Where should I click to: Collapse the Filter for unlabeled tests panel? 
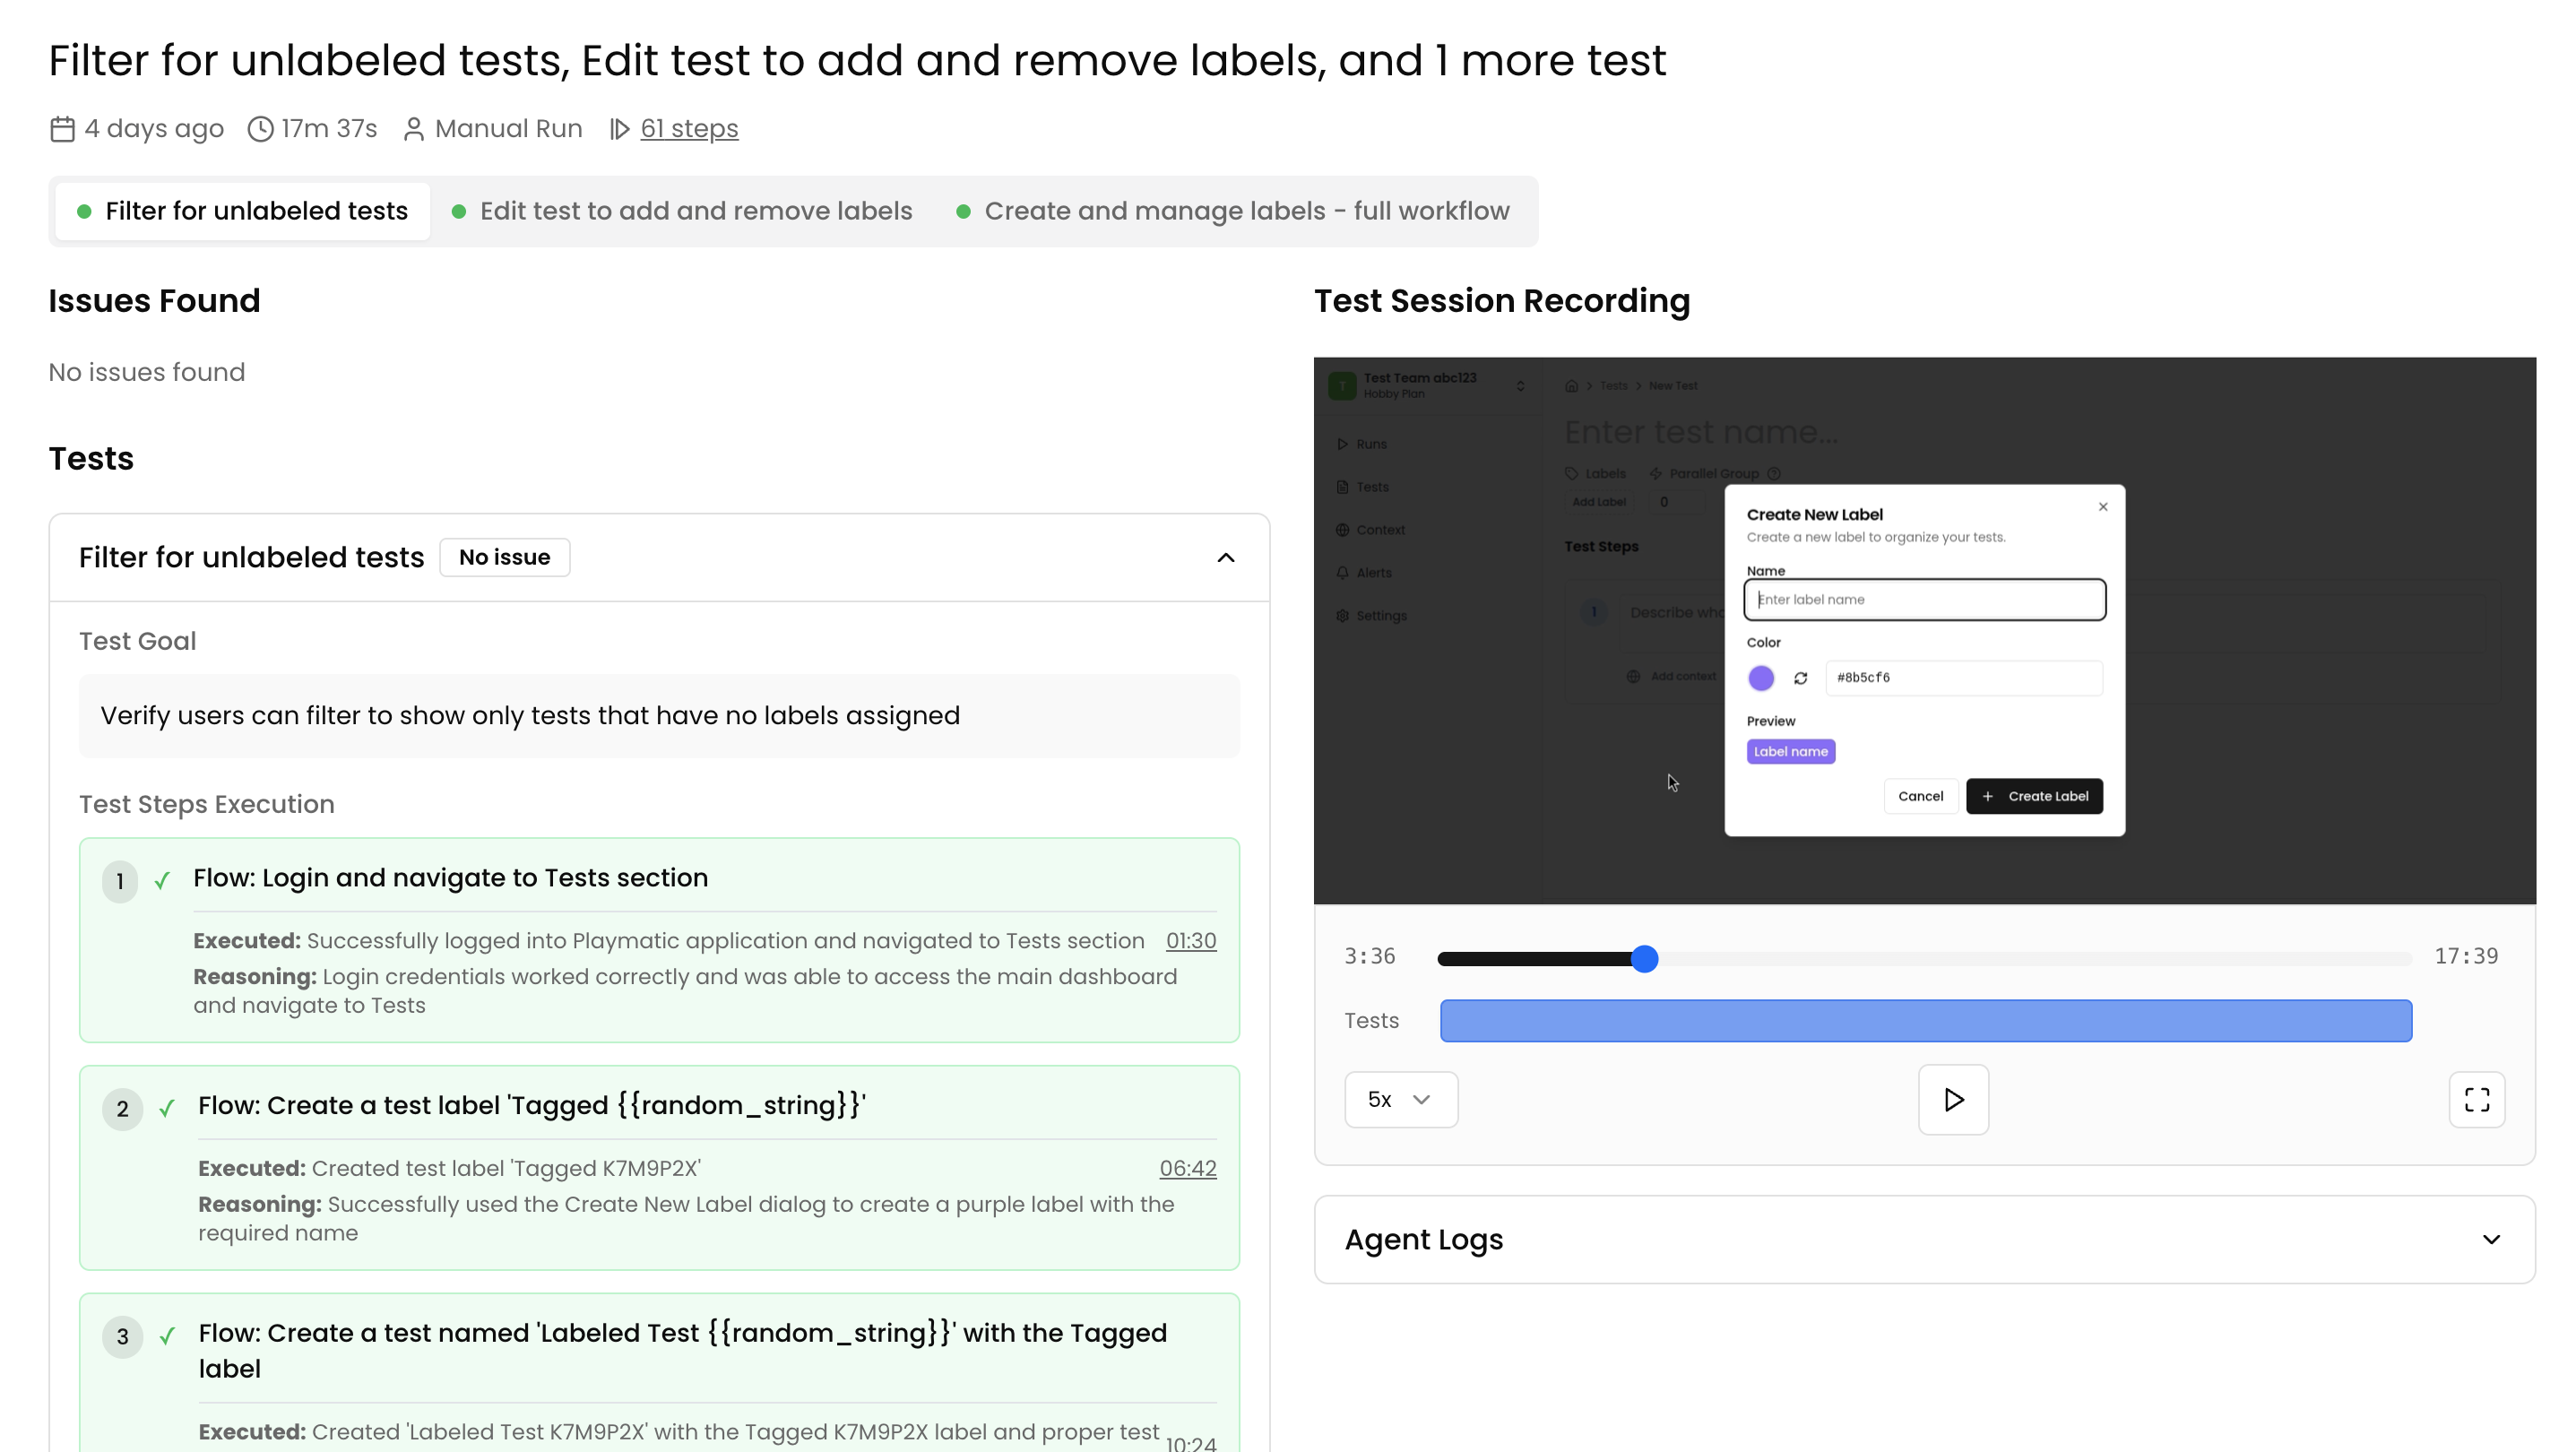click(1225, 557)
